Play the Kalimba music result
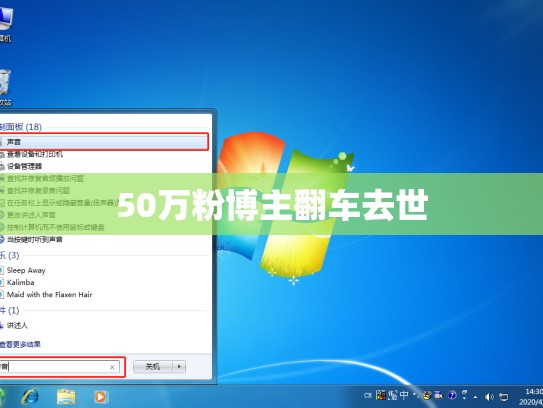Viewport: 543px width, 408px height. (x=20, y=282)
